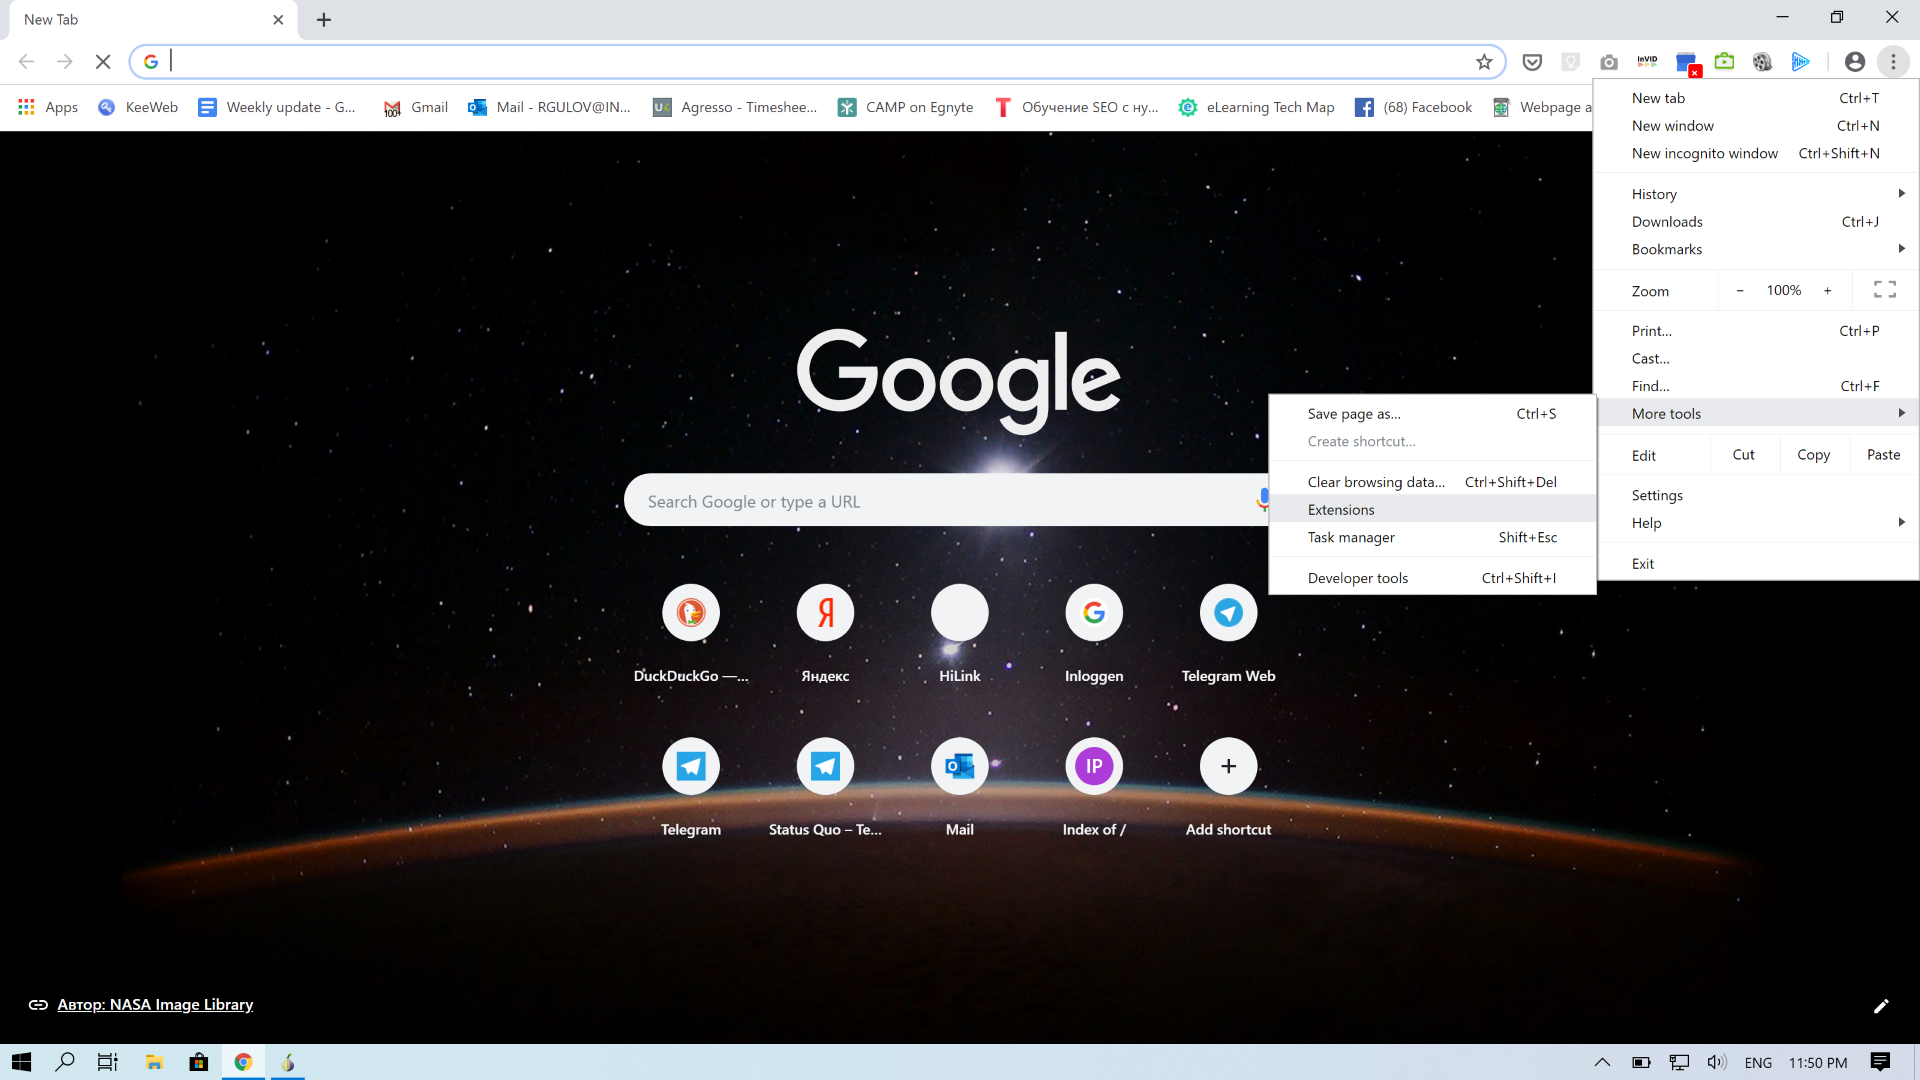This screenshot has height=1080, width=1920.
Task: Close the New Tab tab
Action: coord(278,20)
